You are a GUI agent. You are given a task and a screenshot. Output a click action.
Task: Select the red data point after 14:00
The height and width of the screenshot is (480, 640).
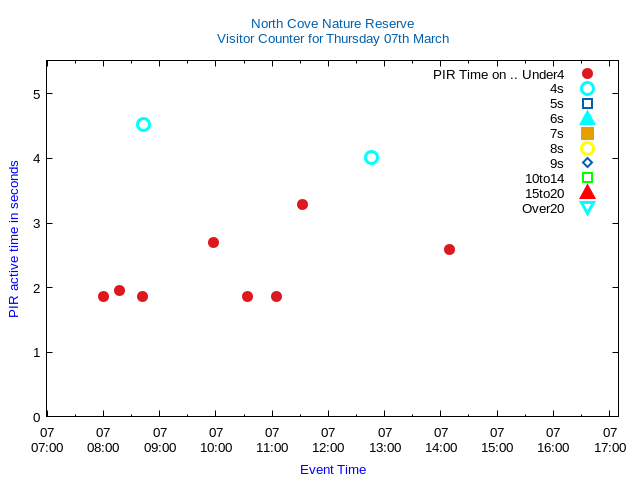[x=449, y=249]
